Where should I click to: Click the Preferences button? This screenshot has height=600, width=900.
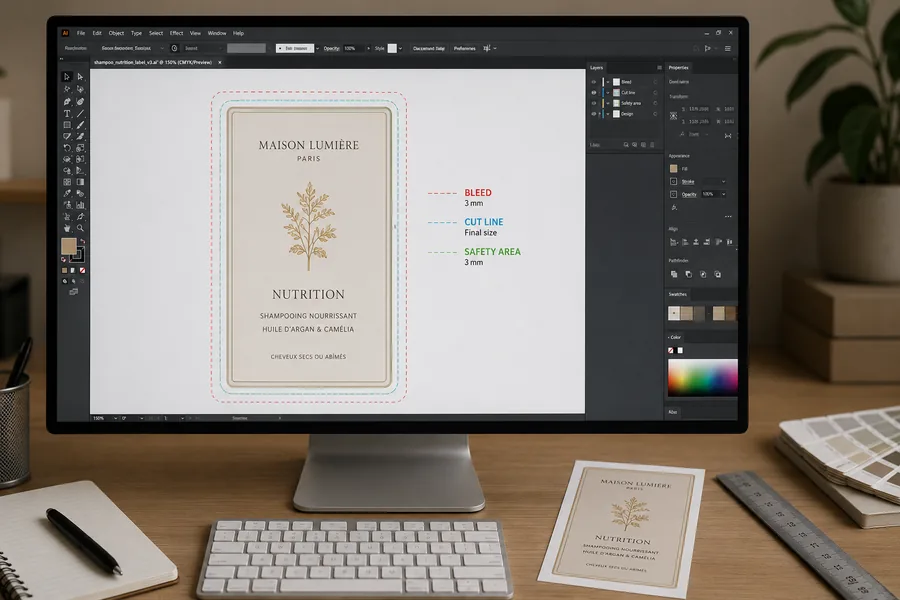coord(464,49)
